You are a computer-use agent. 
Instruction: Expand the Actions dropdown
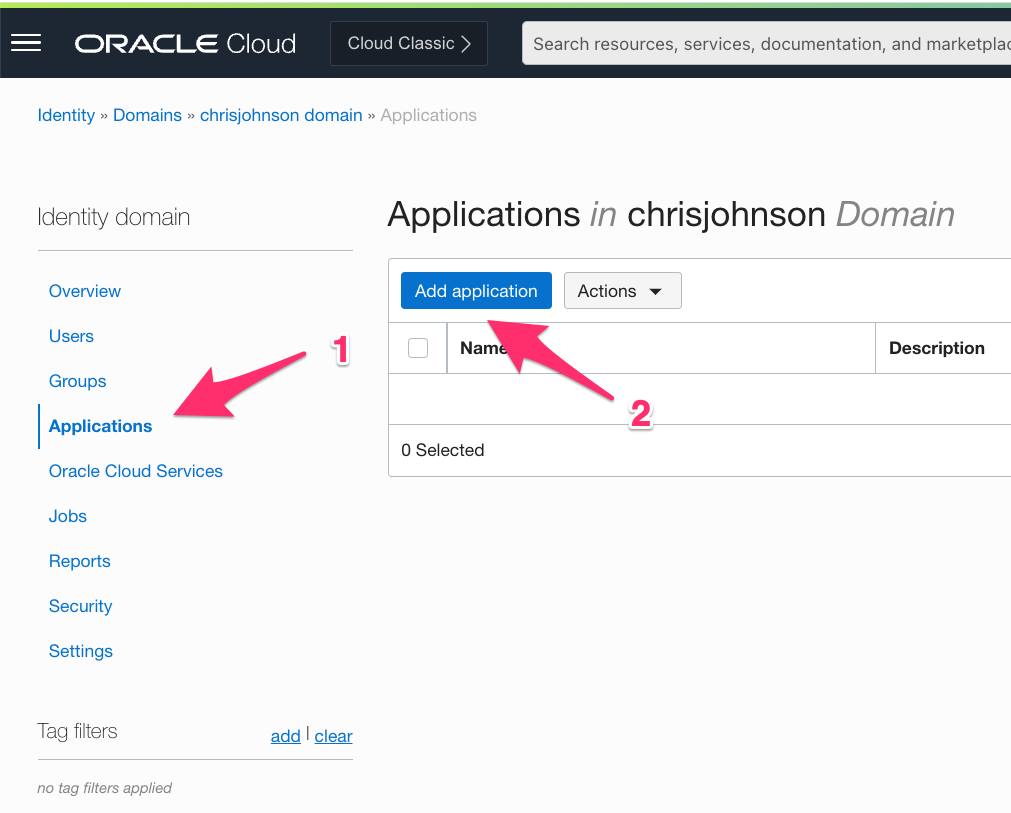point(622,291)
